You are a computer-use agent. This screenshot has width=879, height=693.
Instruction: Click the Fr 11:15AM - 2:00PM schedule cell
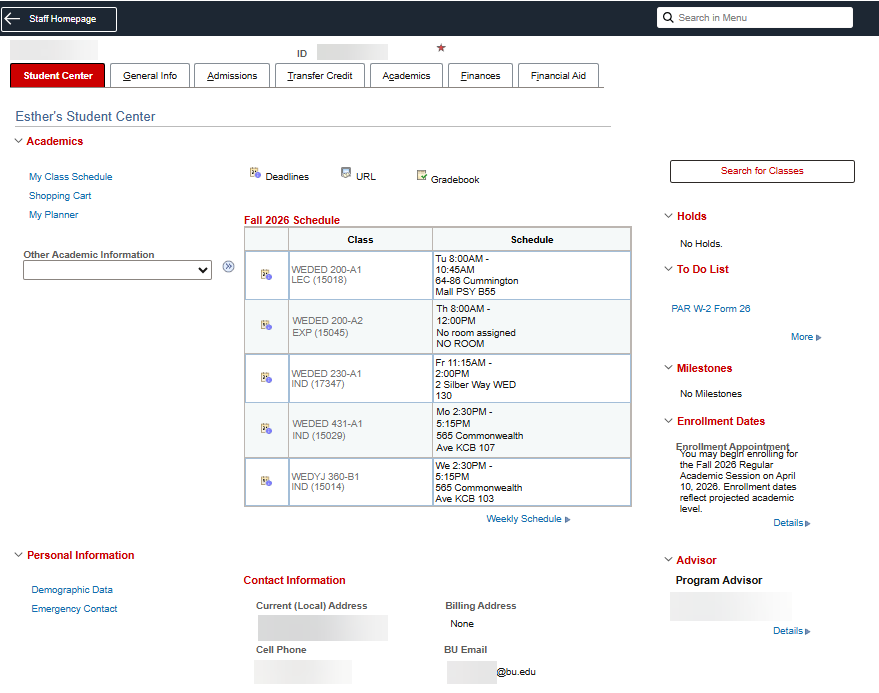[x=532, y=378]
